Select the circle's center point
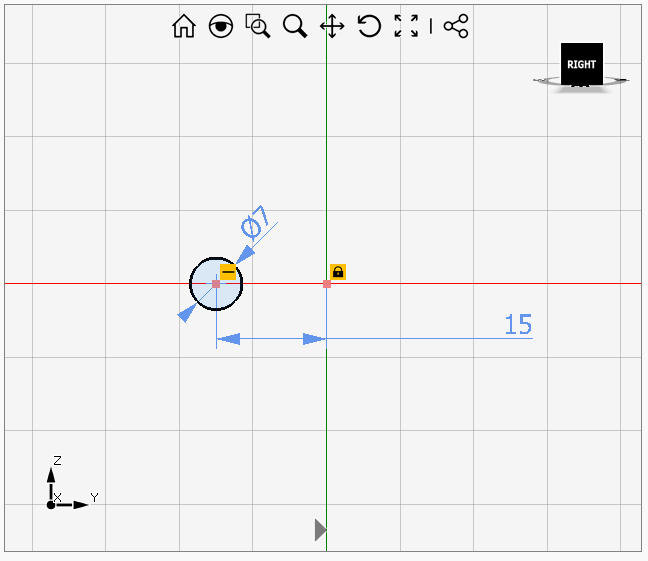The image size is (648, 561). (216, 284)
